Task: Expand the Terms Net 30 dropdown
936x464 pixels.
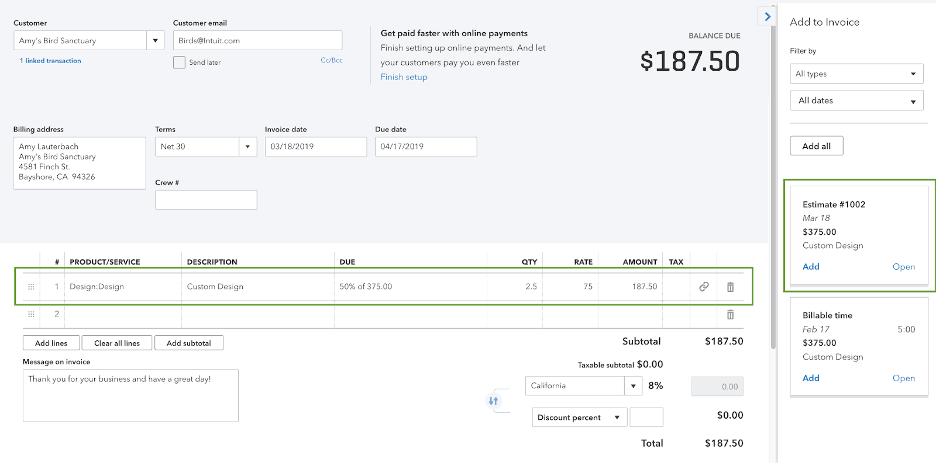Action: [247, 147]
